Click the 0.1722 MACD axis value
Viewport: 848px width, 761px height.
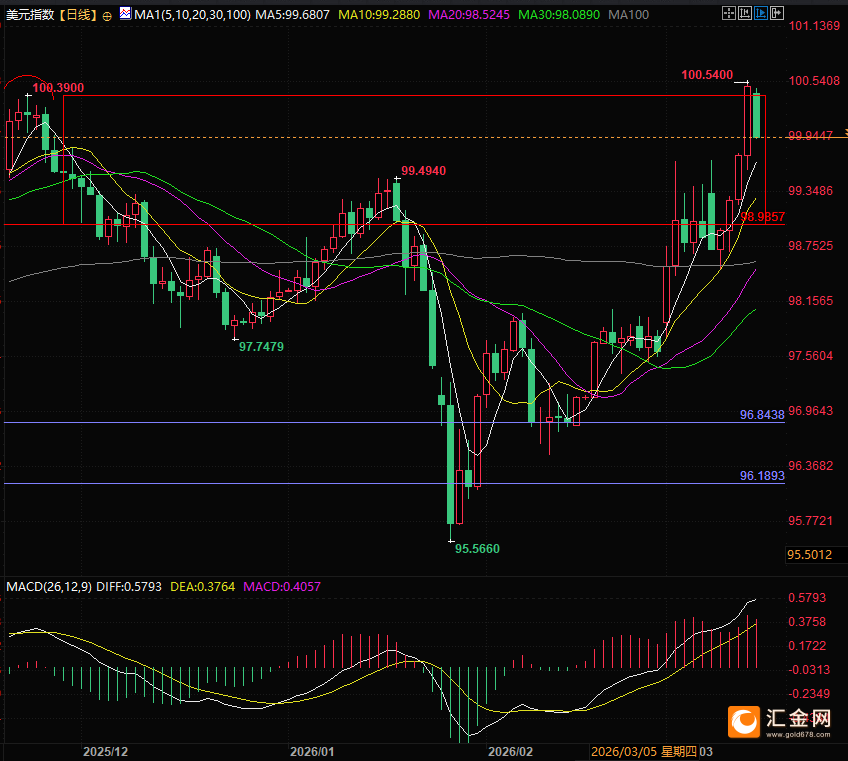[807, 646]
